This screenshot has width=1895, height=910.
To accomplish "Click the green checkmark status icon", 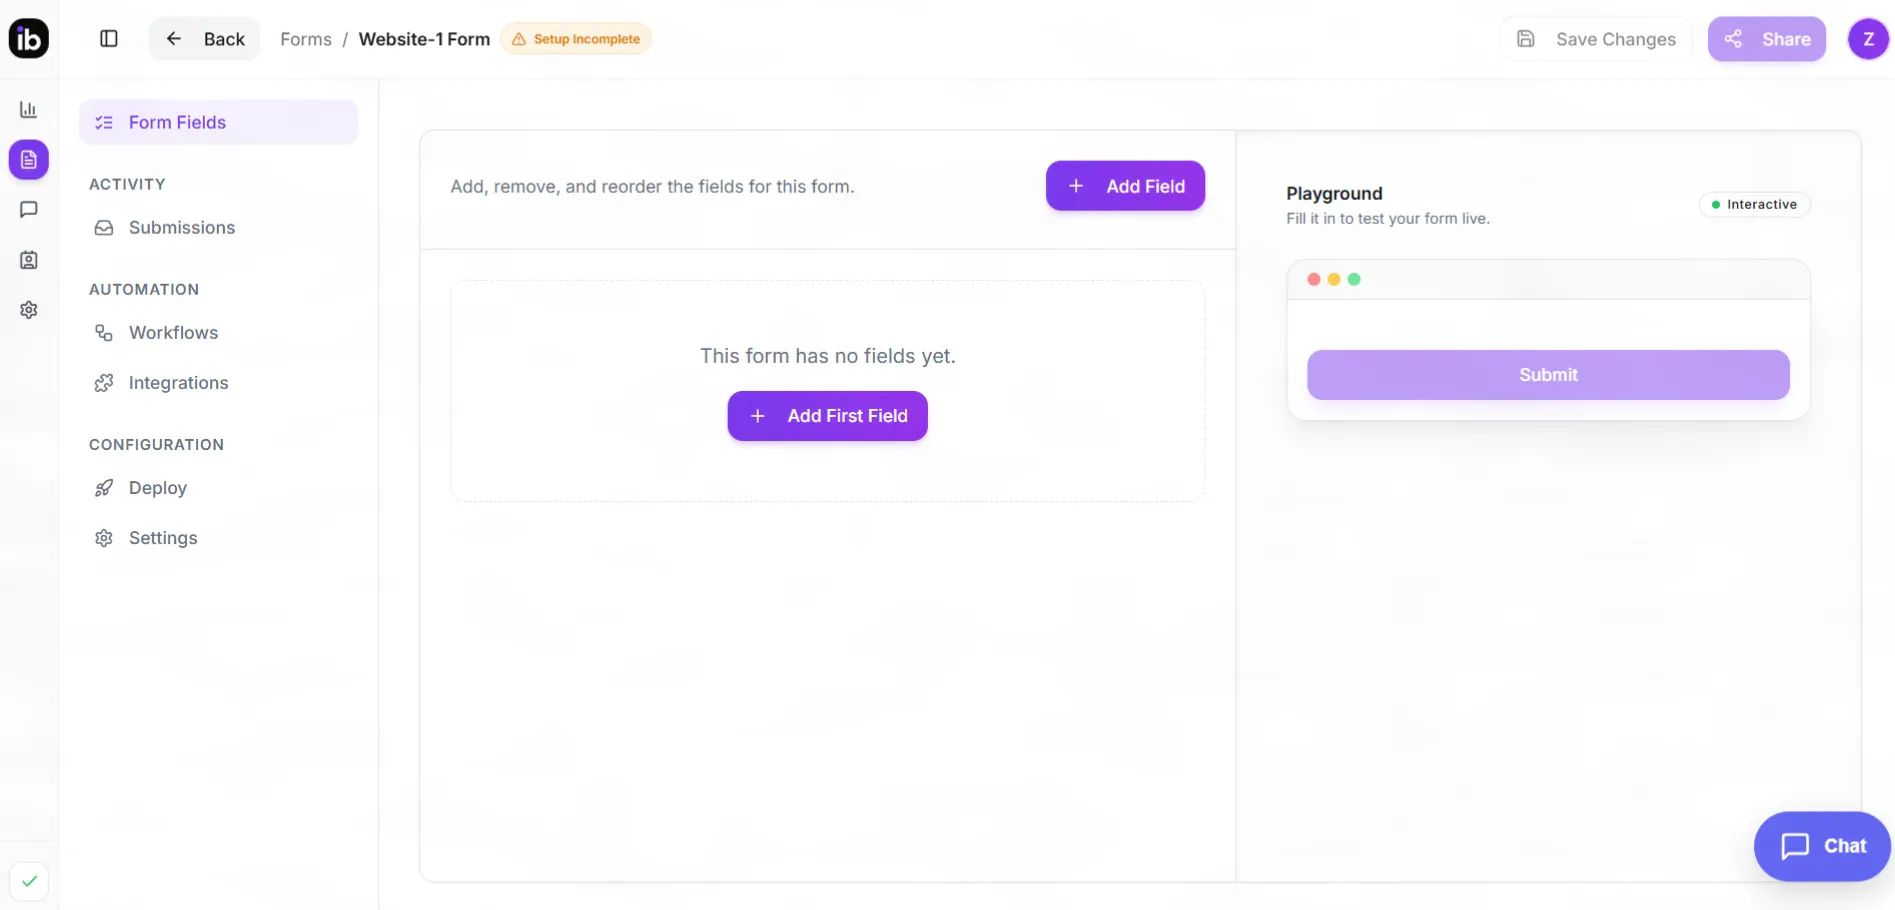I will (29, 881).
